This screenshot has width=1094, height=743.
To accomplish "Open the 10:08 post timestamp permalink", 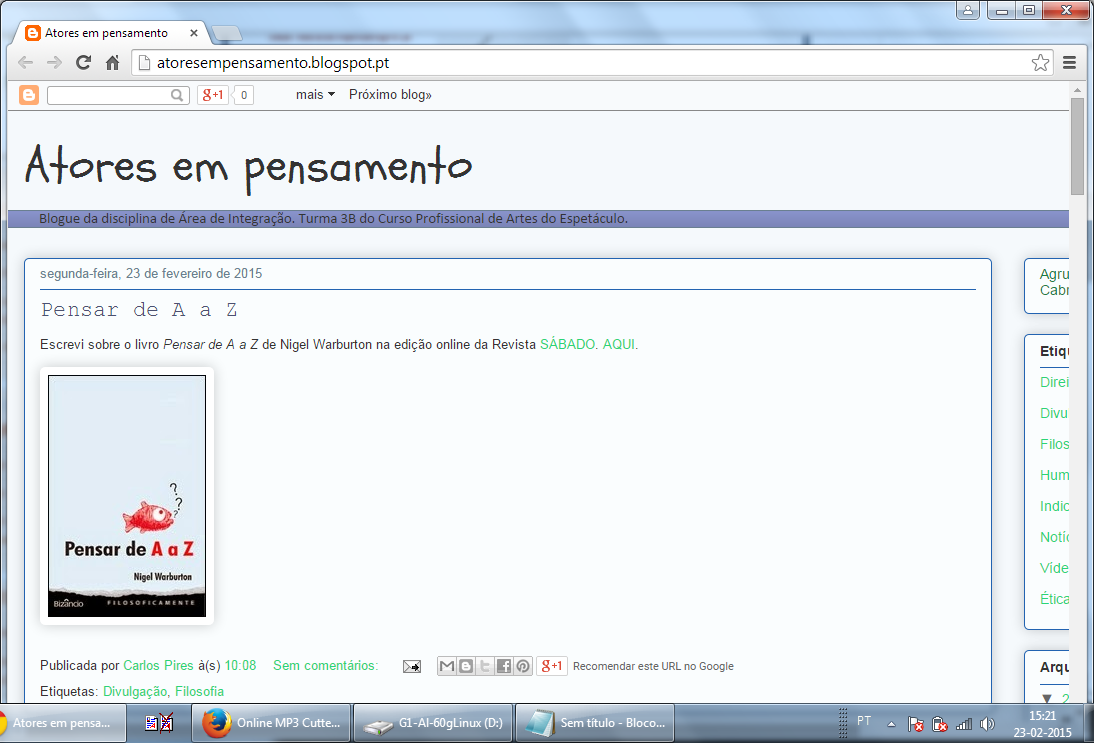I will (240, 666).
